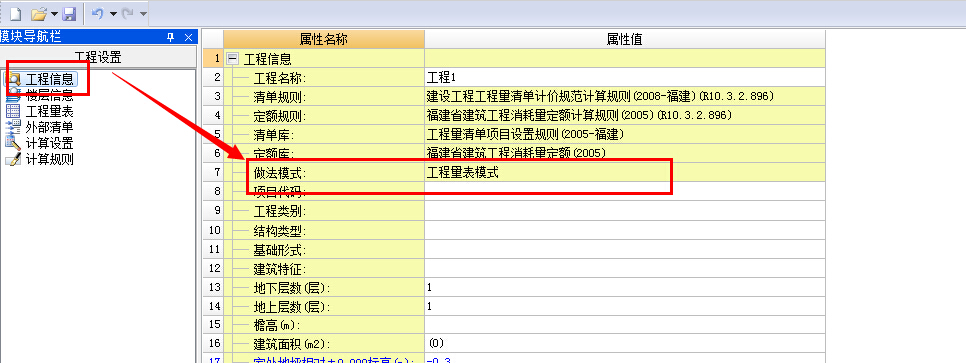Viewport: 966px width, 363px height.
Task: Pin the 模块导航栏 panel
Action: tap(171, 37)
